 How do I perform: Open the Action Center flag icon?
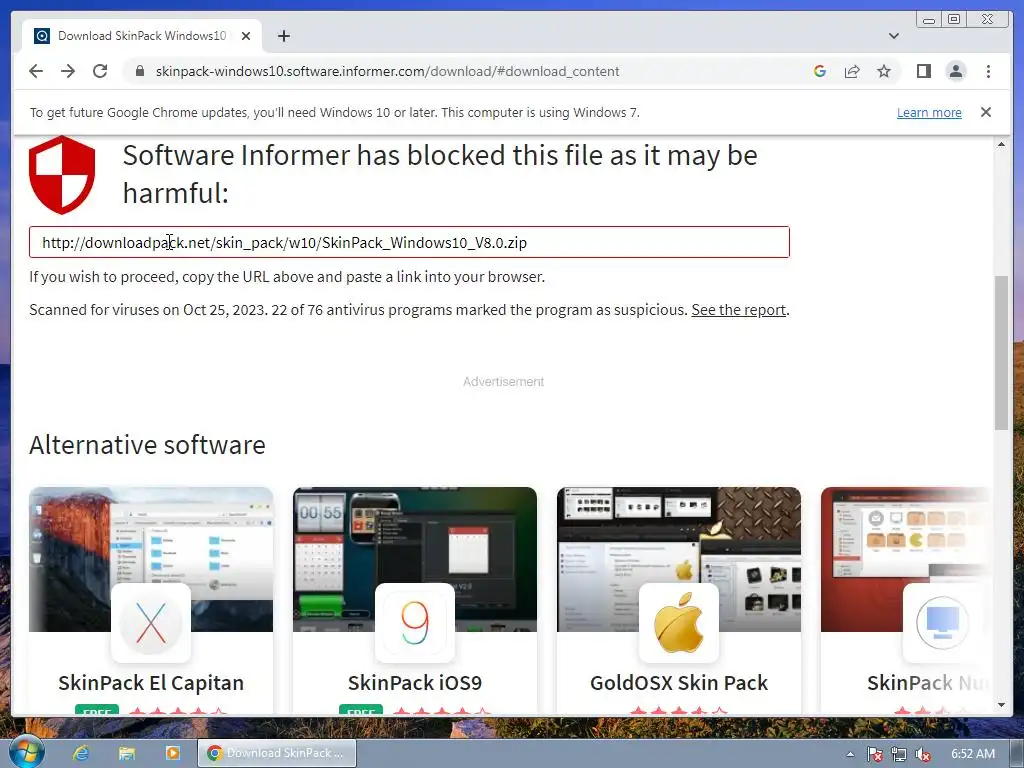[874, 754]
